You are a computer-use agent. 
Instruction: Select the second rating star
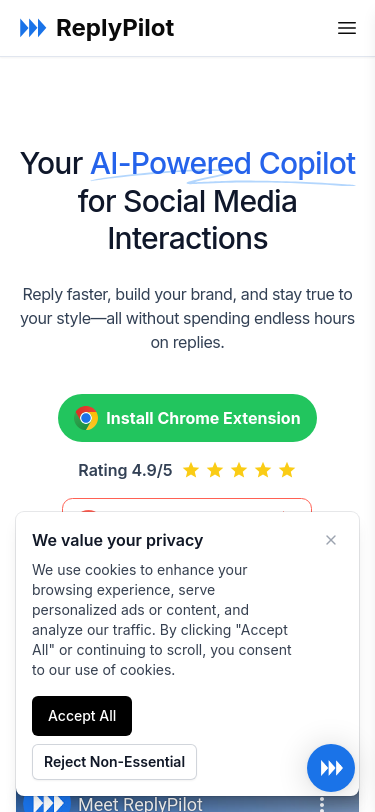215,470
